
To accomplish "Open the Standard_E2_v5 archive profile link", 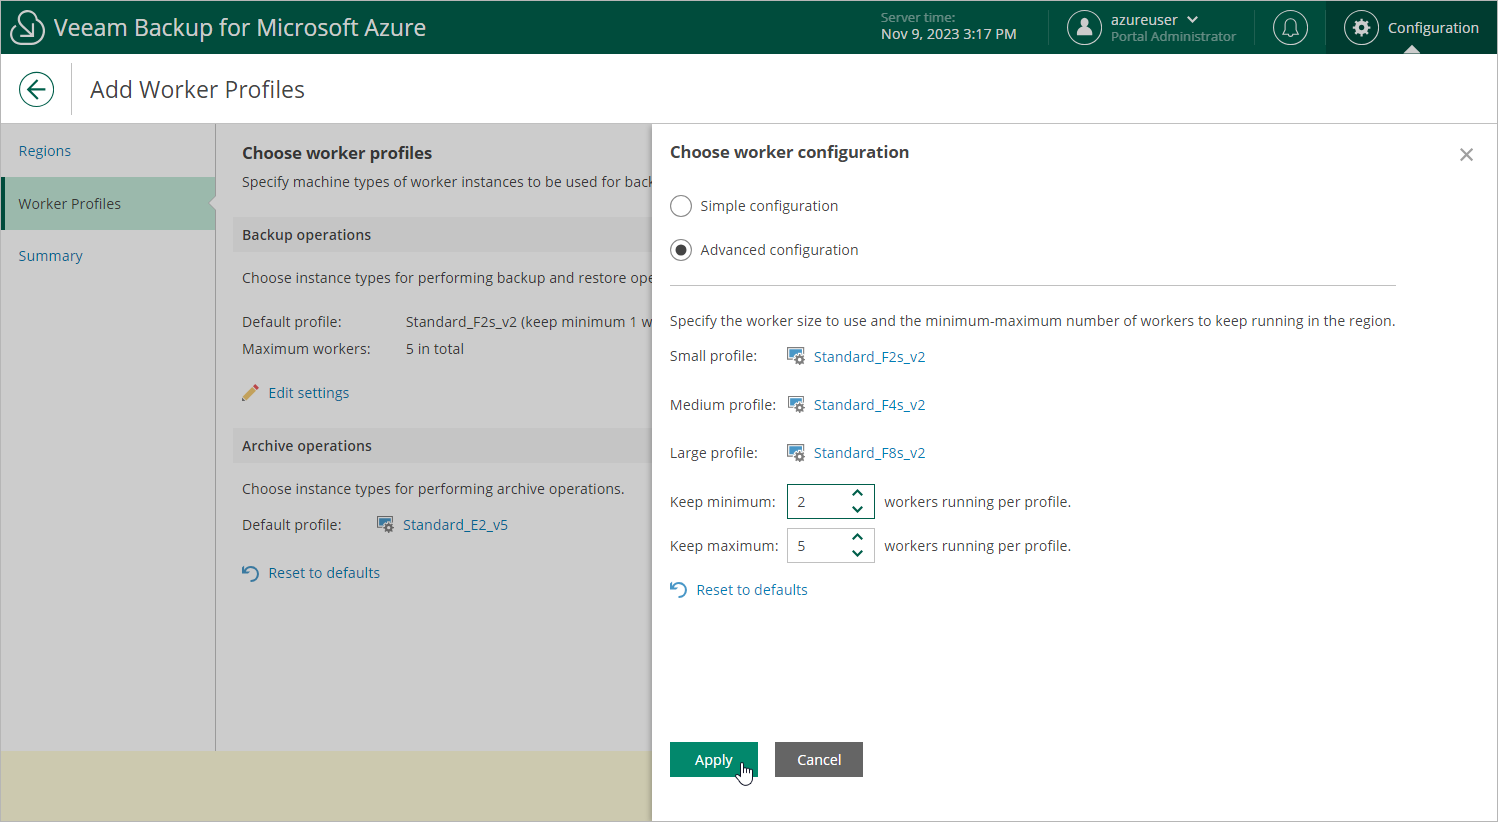I will 455,525.
